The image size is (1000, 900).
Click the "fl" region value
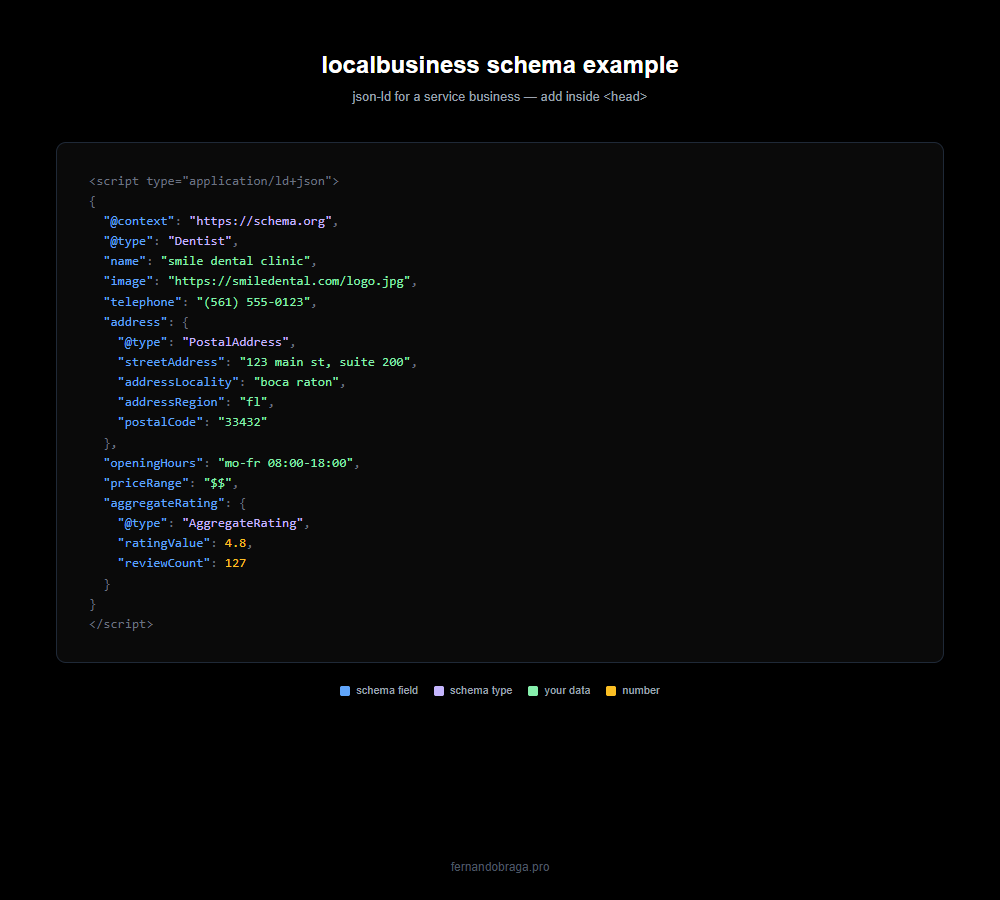(253, 402)
